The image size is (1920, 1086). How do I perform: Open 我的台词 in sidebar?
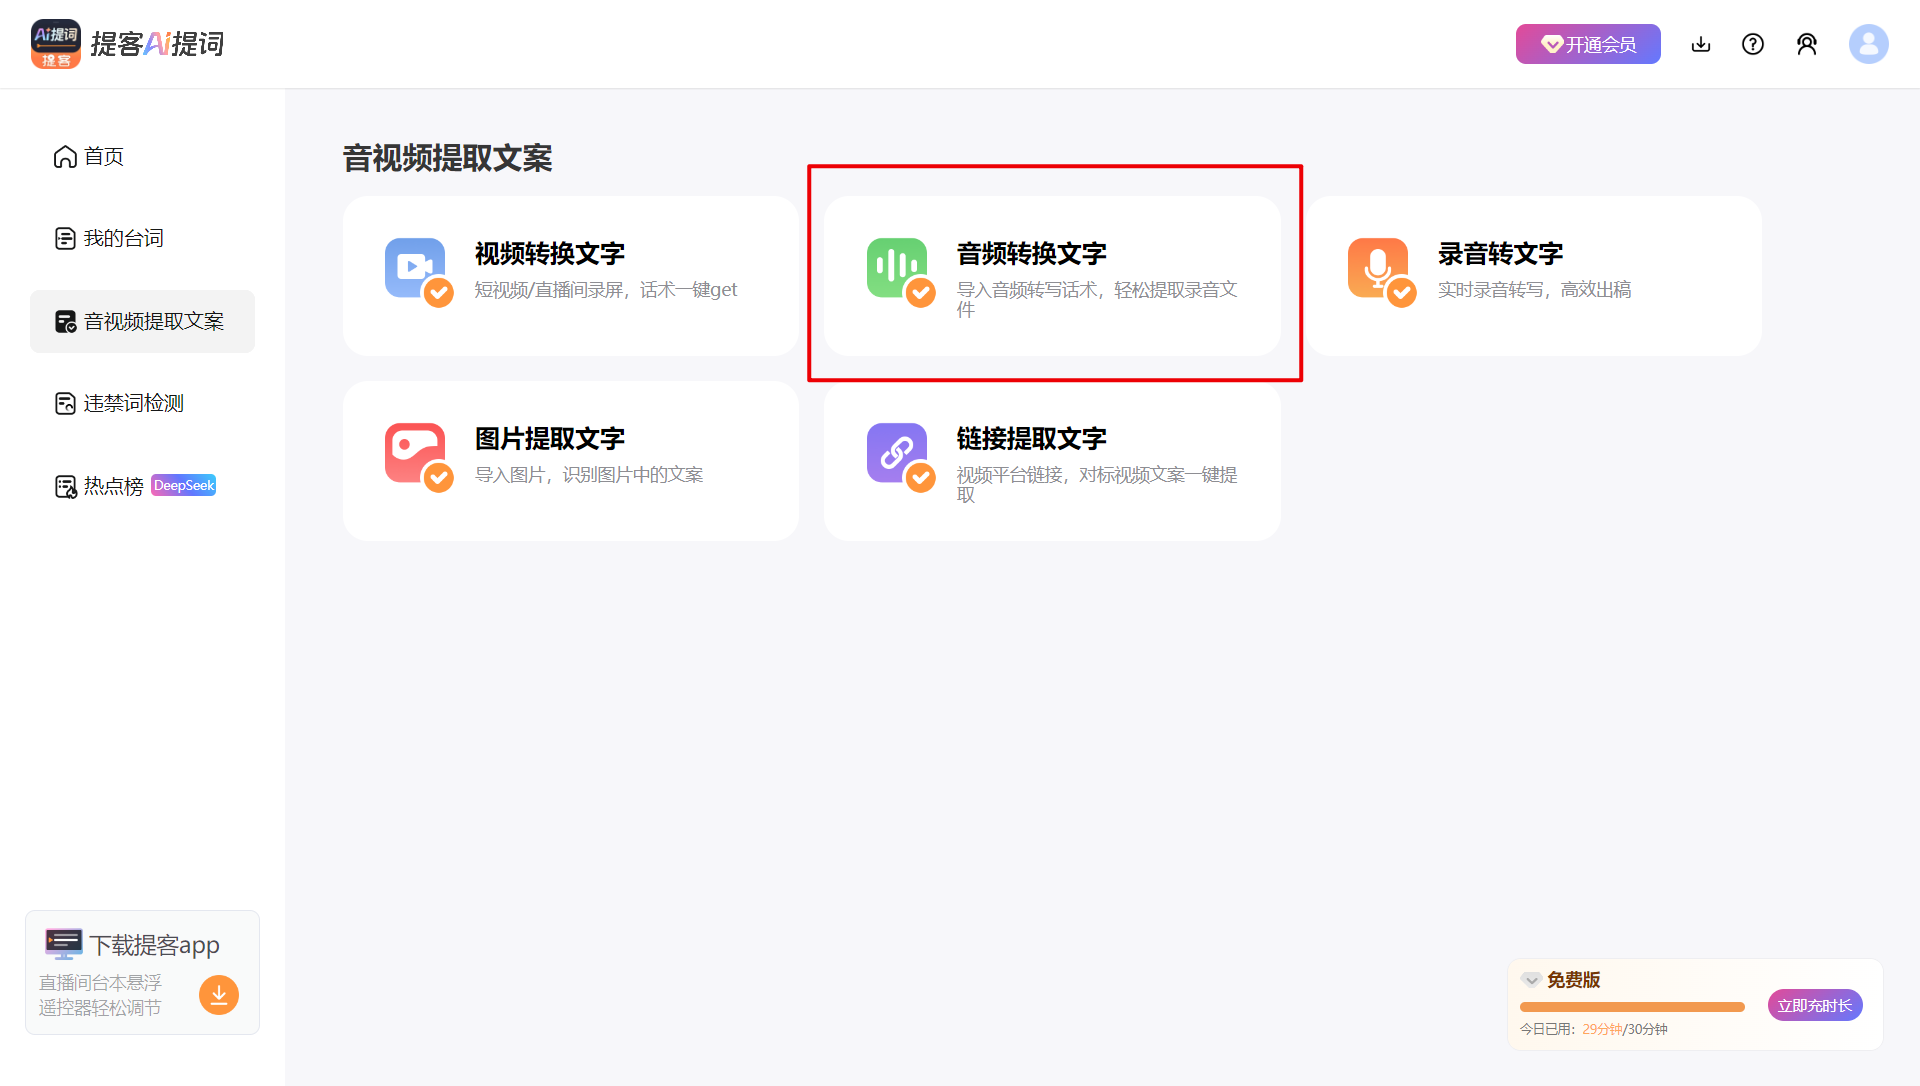142,239
